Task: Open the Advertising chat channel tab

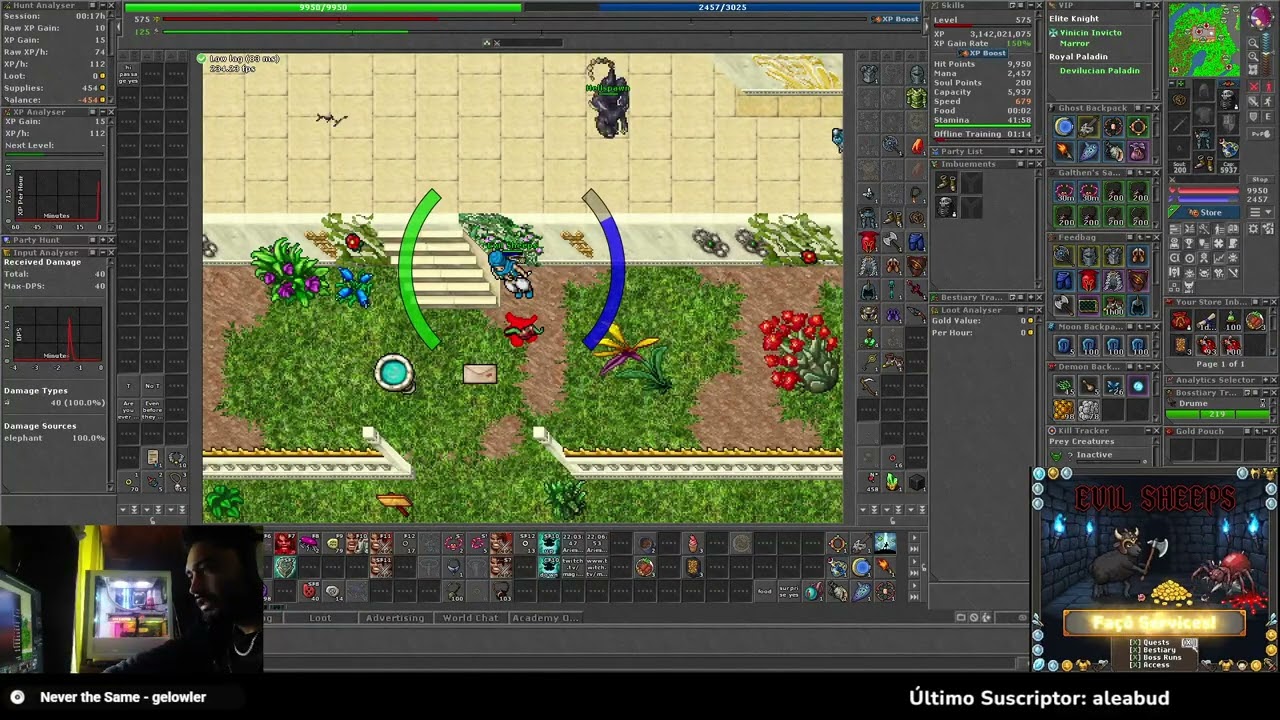Action: 394,618
